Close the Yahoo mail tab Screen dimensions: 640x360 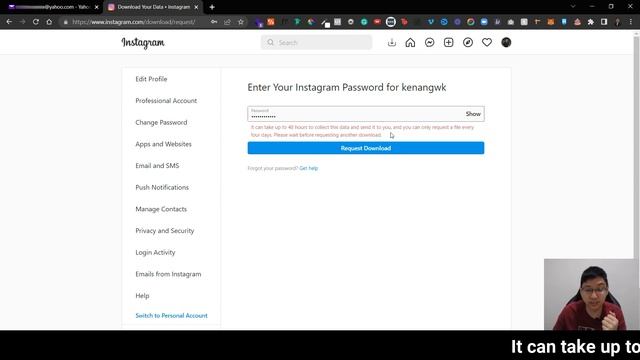(x=97, y=7)
